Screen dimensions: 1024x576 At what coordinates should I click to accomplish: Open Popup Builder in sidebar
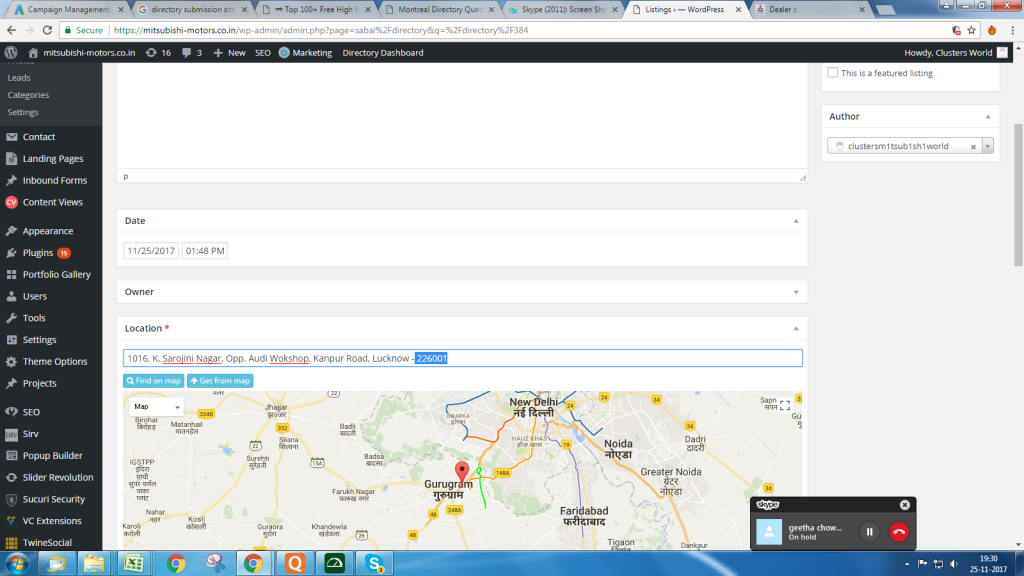[52, 456]
